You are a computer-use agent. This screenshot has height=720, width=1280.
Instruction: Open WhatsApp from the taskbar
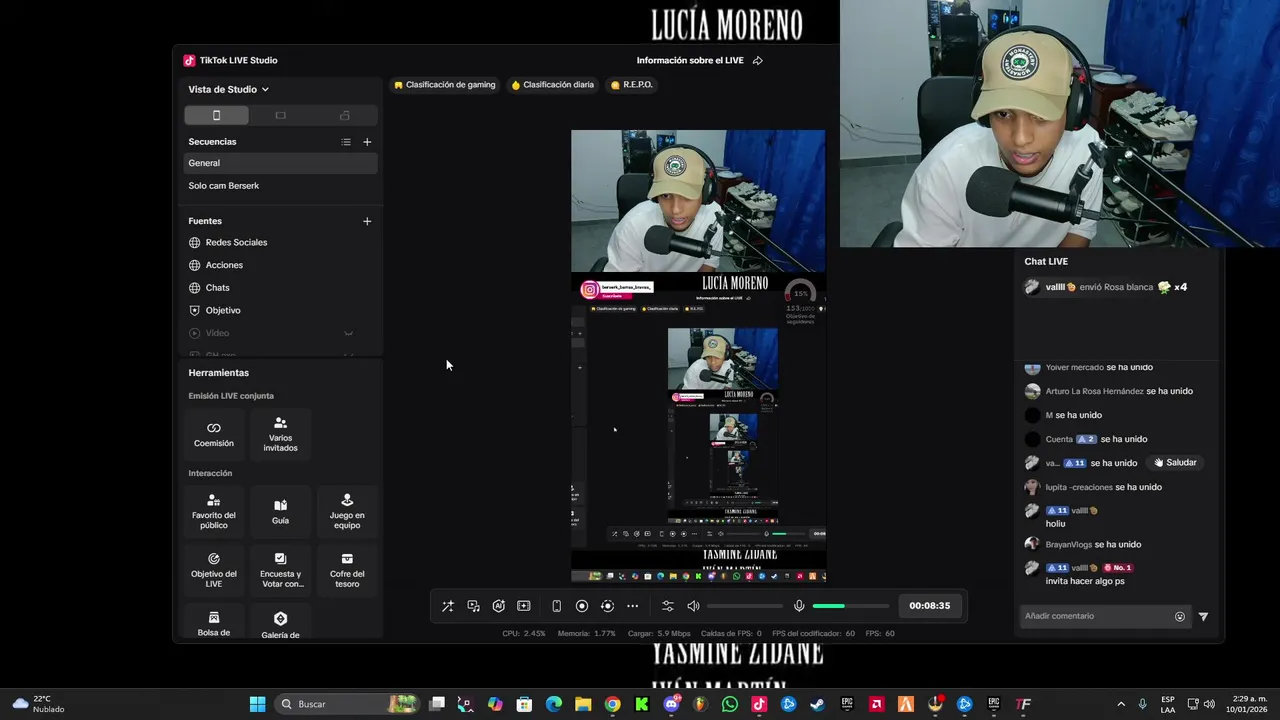[x=729, y=704]
